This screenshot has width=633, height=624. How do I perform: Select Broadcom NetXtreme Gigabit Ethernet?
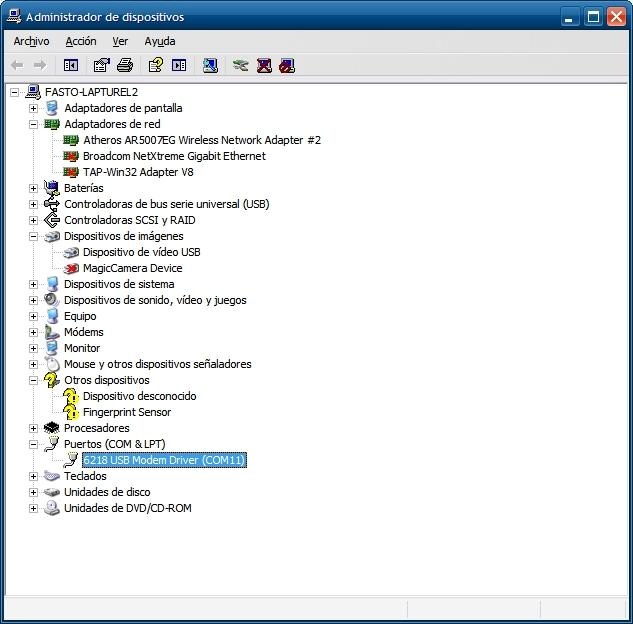174,156
